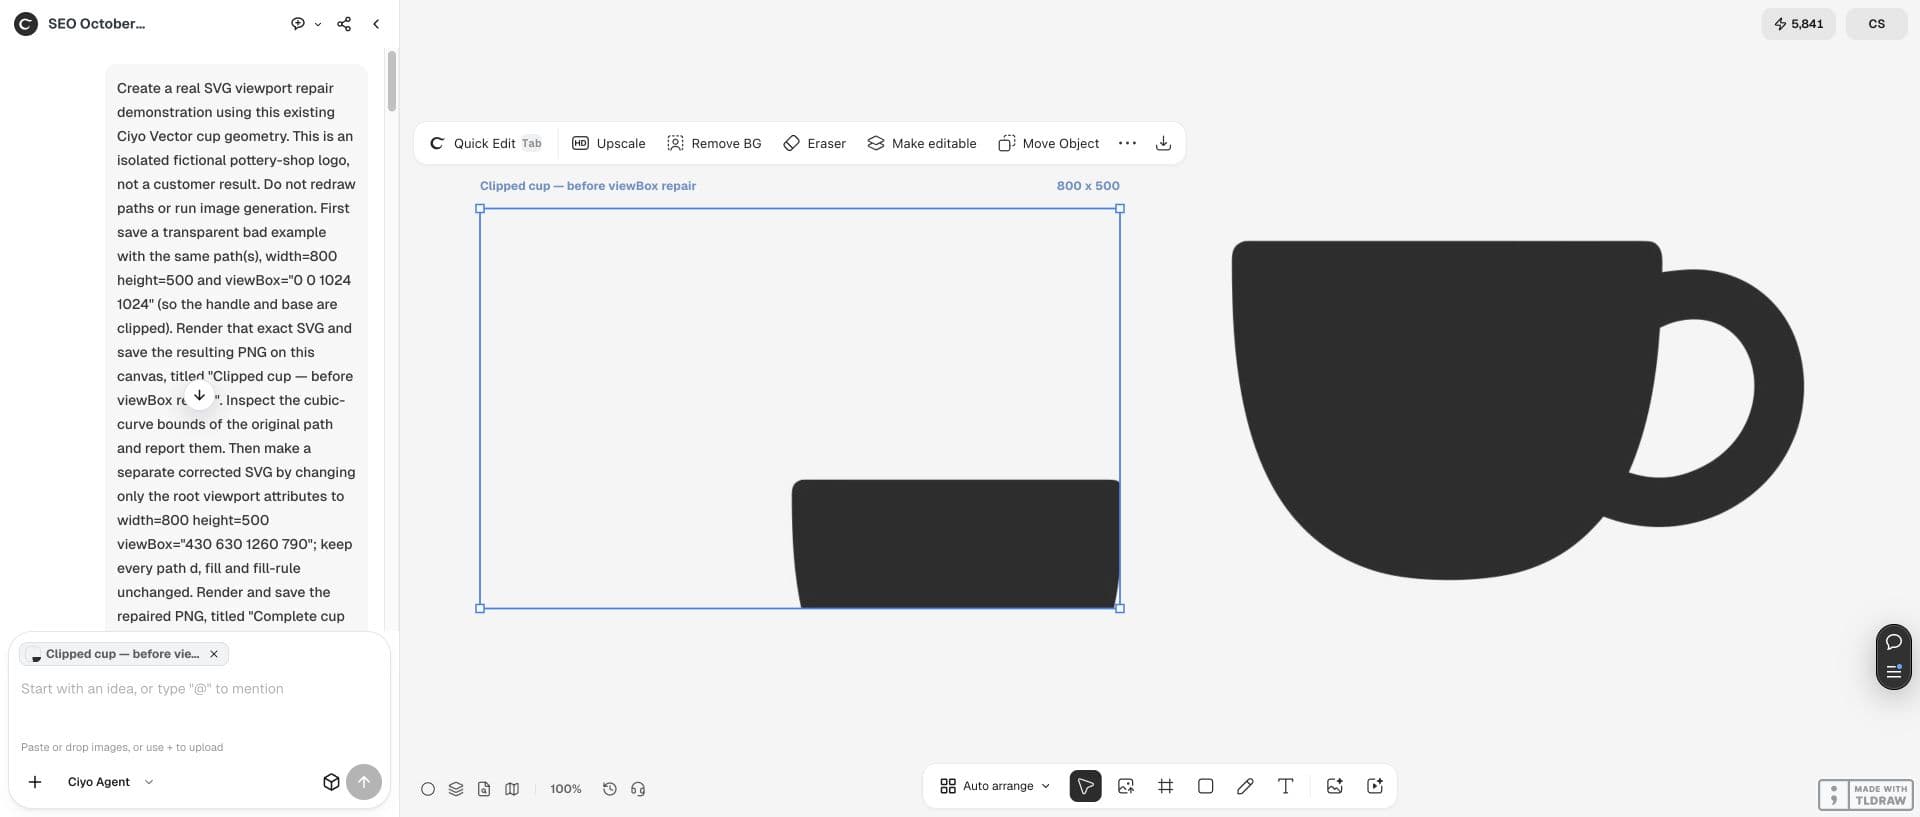The width and height of the screenshot is (1920, 817).
Task: Choose the Move Object tool
Action: click(x=1049, y=143)
